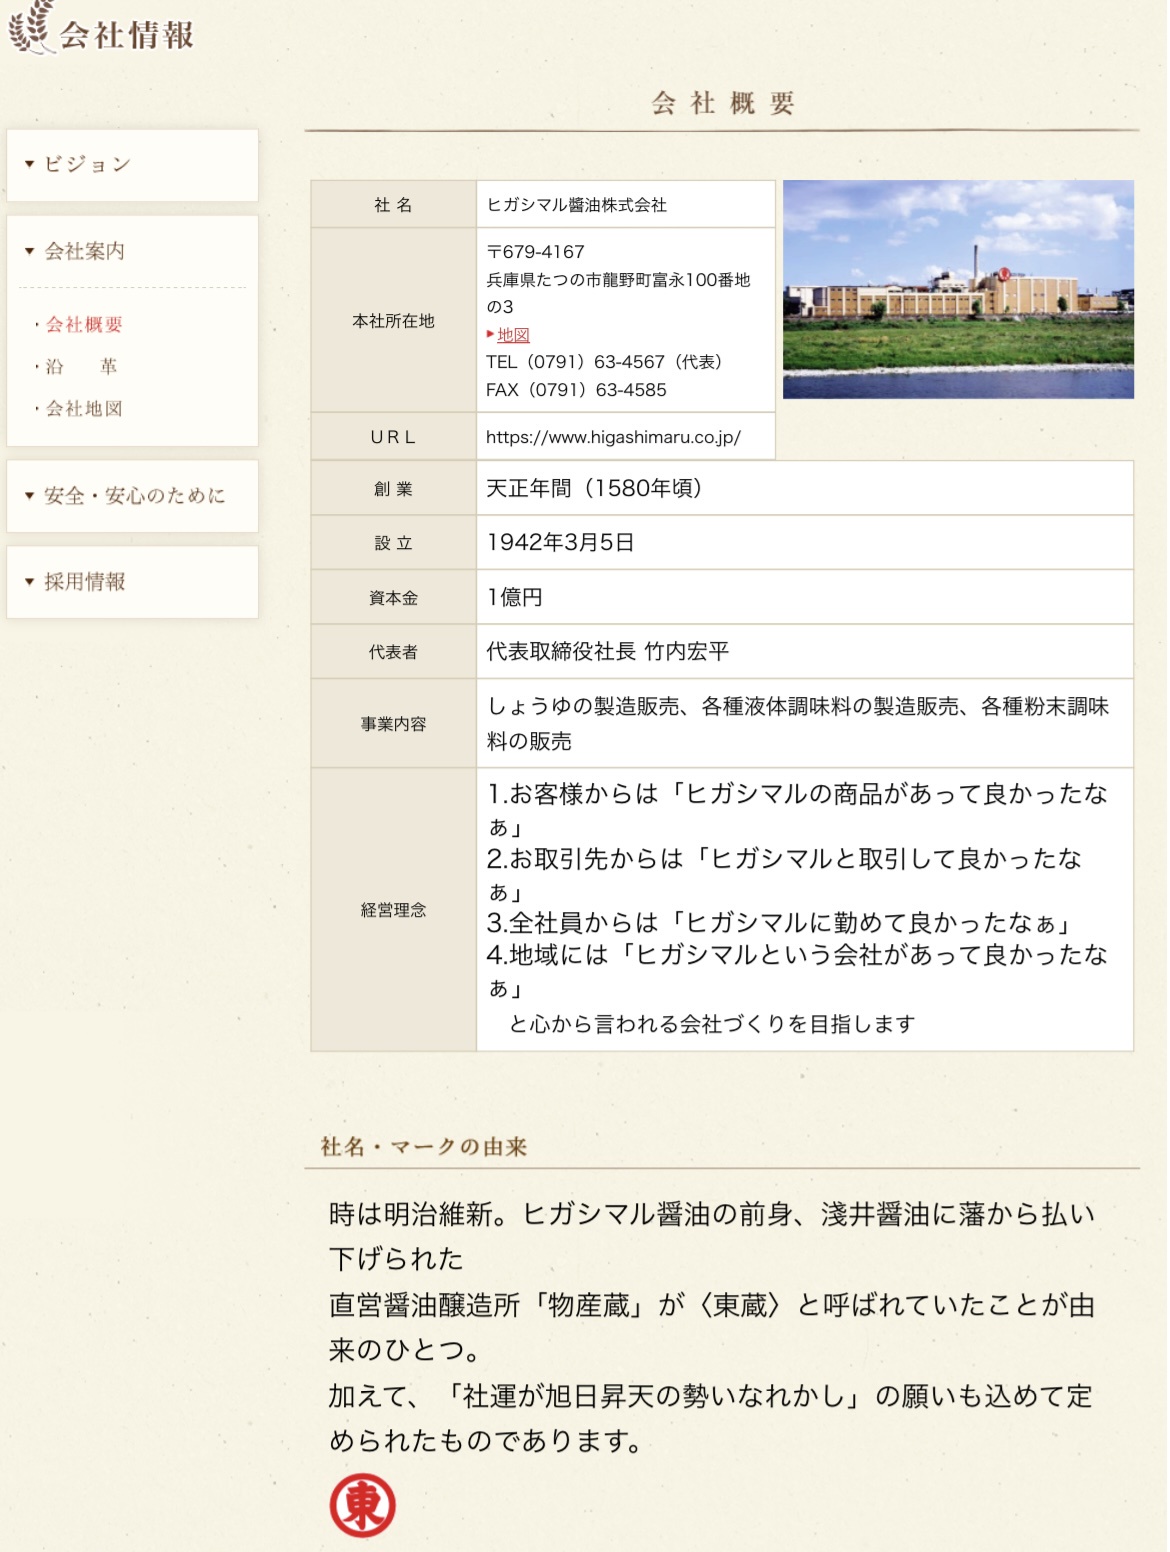
Task: Open the 沿革 submenu item
Action: (x=82, y=366)
